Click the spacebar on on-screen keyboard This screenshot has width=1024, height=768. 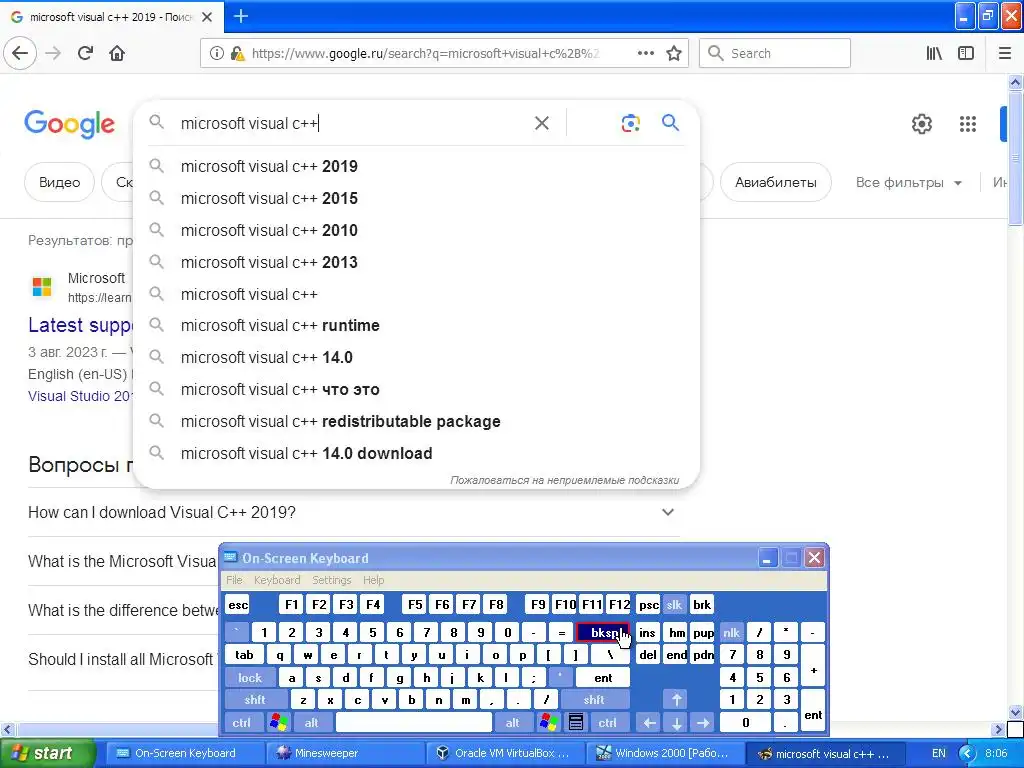click(x=413, y=722)
